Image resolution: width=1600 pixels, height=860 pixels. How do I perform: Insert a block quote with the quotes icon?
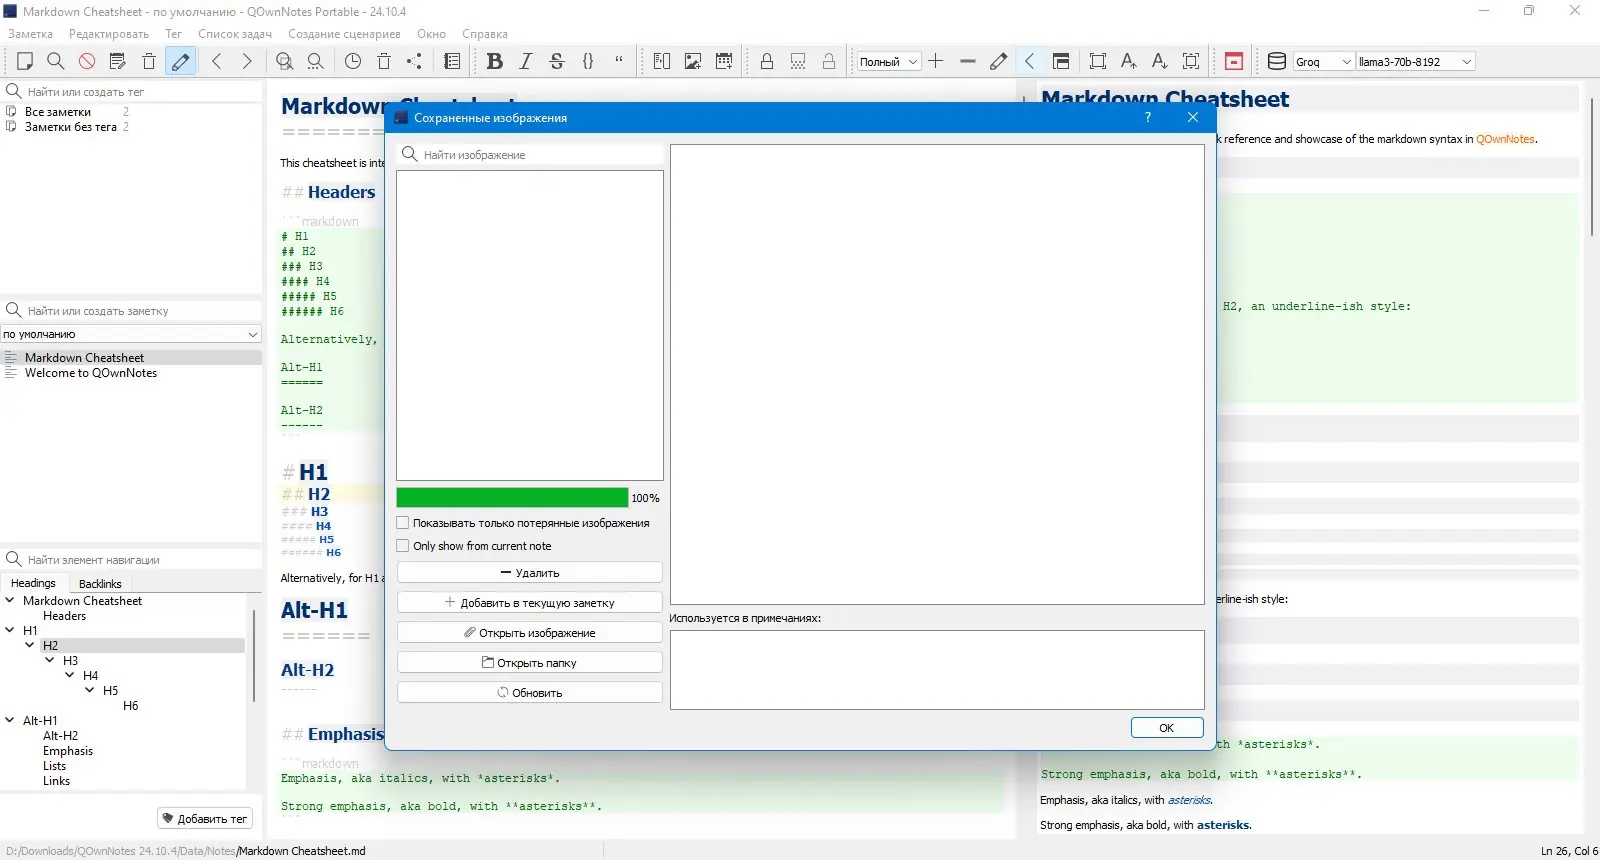tap(619, 61)
